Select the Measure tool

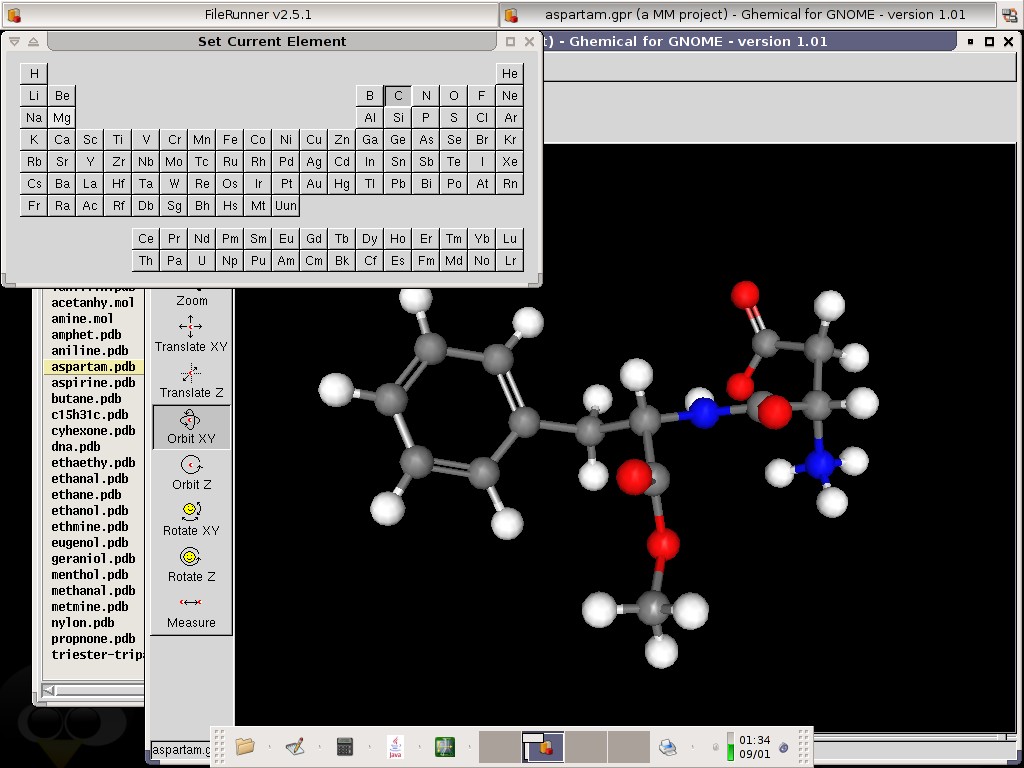pos(191,610)
